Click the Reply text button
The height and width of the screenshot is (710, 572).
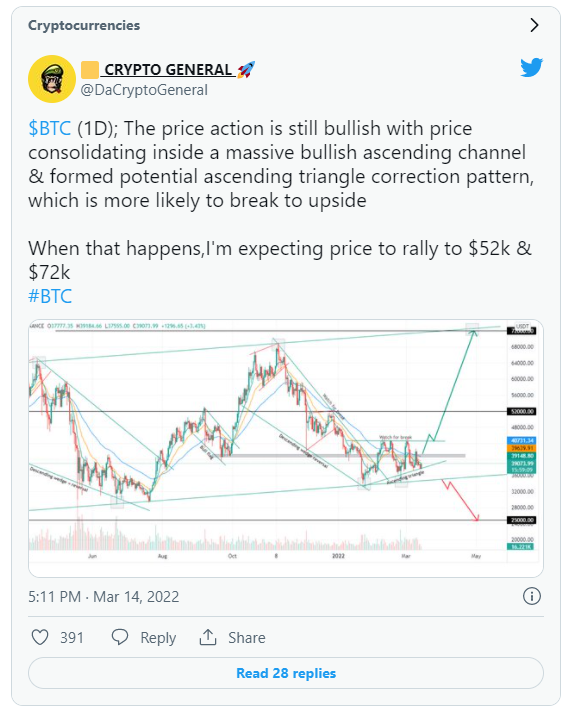click(158, 638)
